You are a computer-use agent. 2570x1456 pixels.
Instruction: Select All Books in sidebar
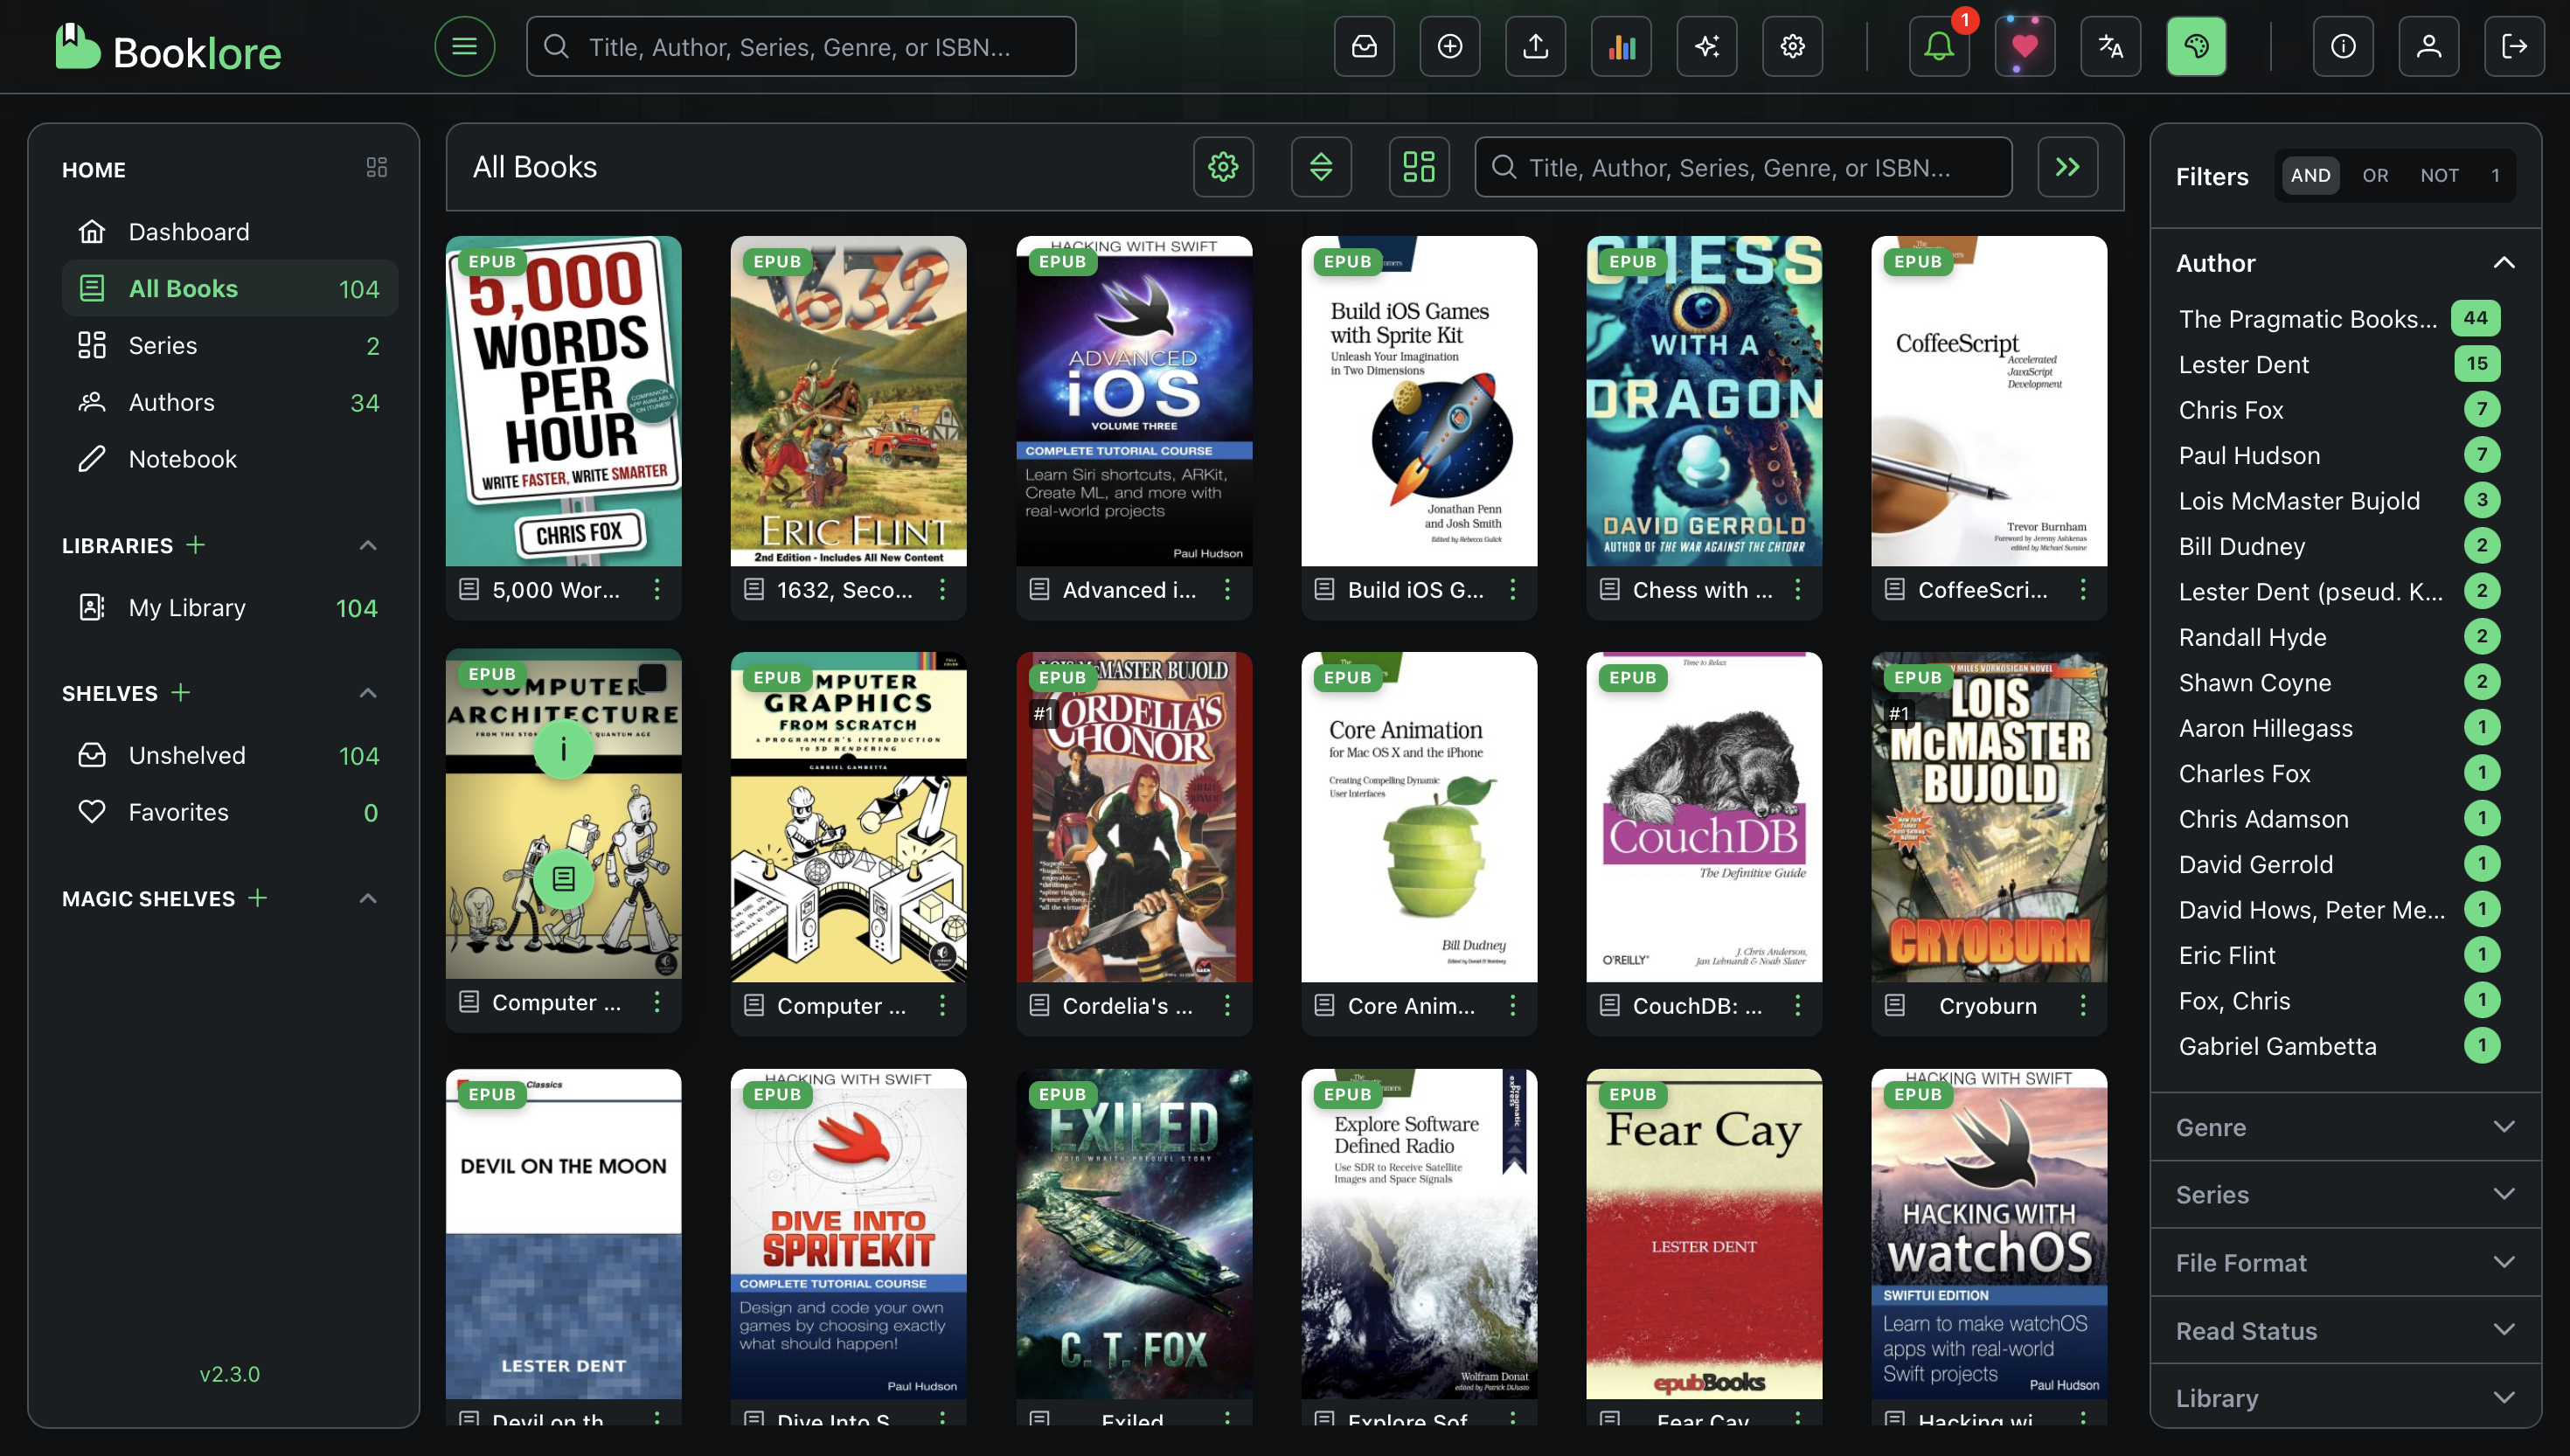(x=229, y=288)
